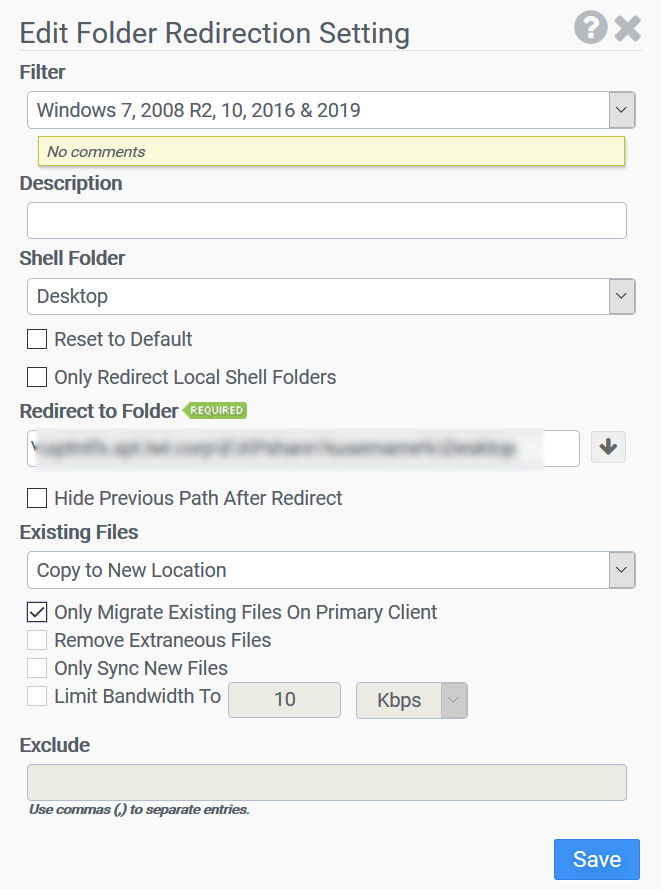The image size is (661, 889).
Task: Close the Edit Folder Redirection dialog
Action: (x=628, y=28)
